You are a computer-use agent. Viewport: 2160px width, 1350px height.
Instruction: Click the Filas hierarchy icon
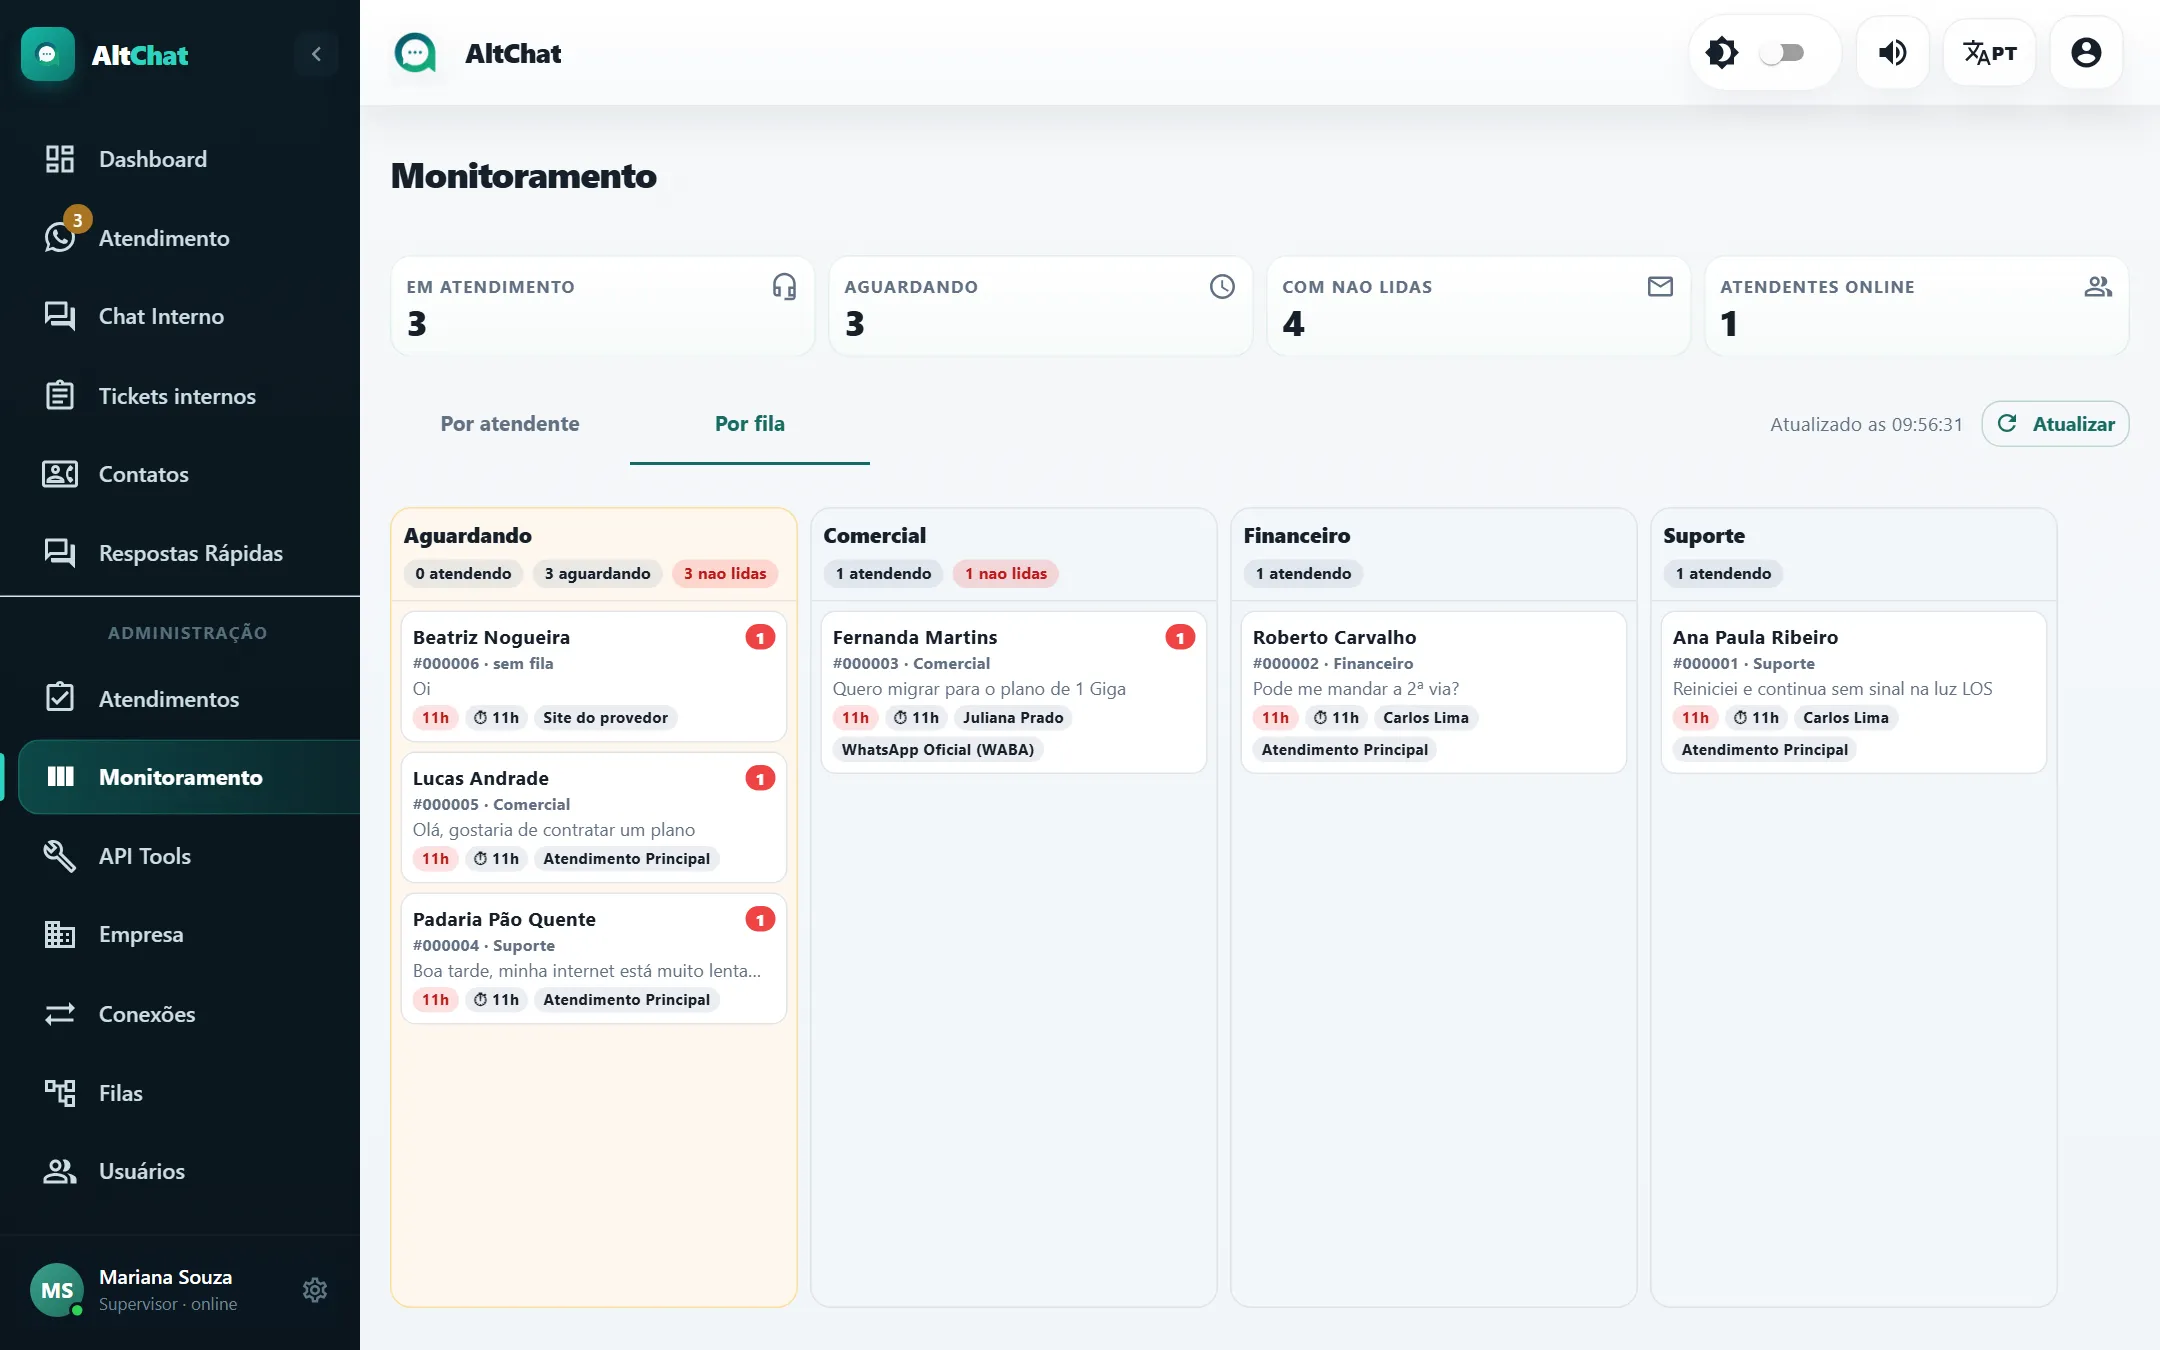click(60, 1092)
